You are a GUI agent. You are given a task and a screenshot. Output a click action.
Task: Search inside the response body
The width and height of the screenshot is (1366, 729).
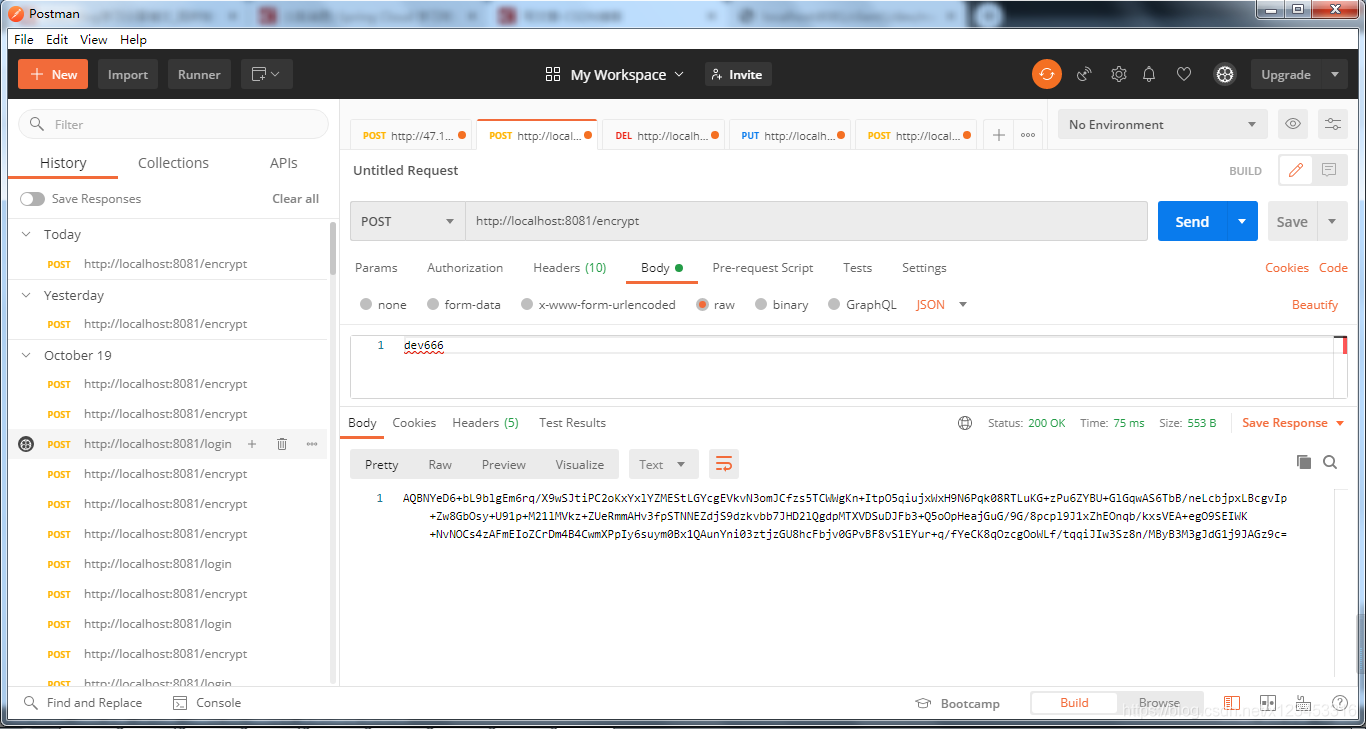tap(1330, 462)
